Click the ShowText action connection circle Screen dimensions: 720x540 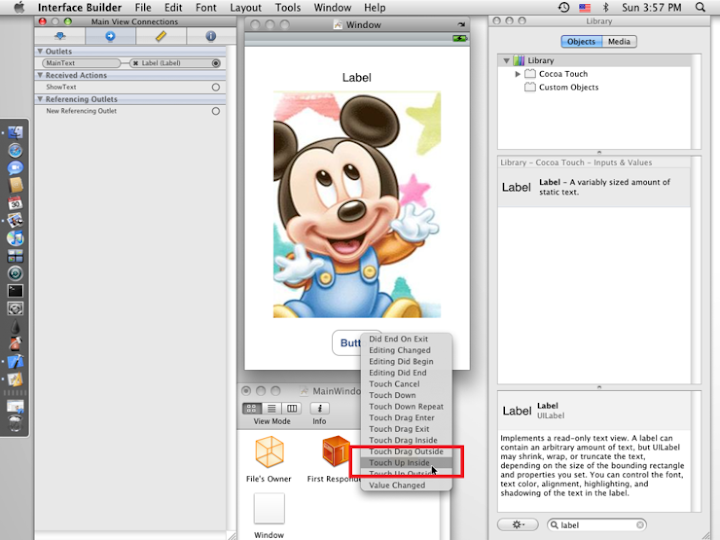[x=216, y=87]
